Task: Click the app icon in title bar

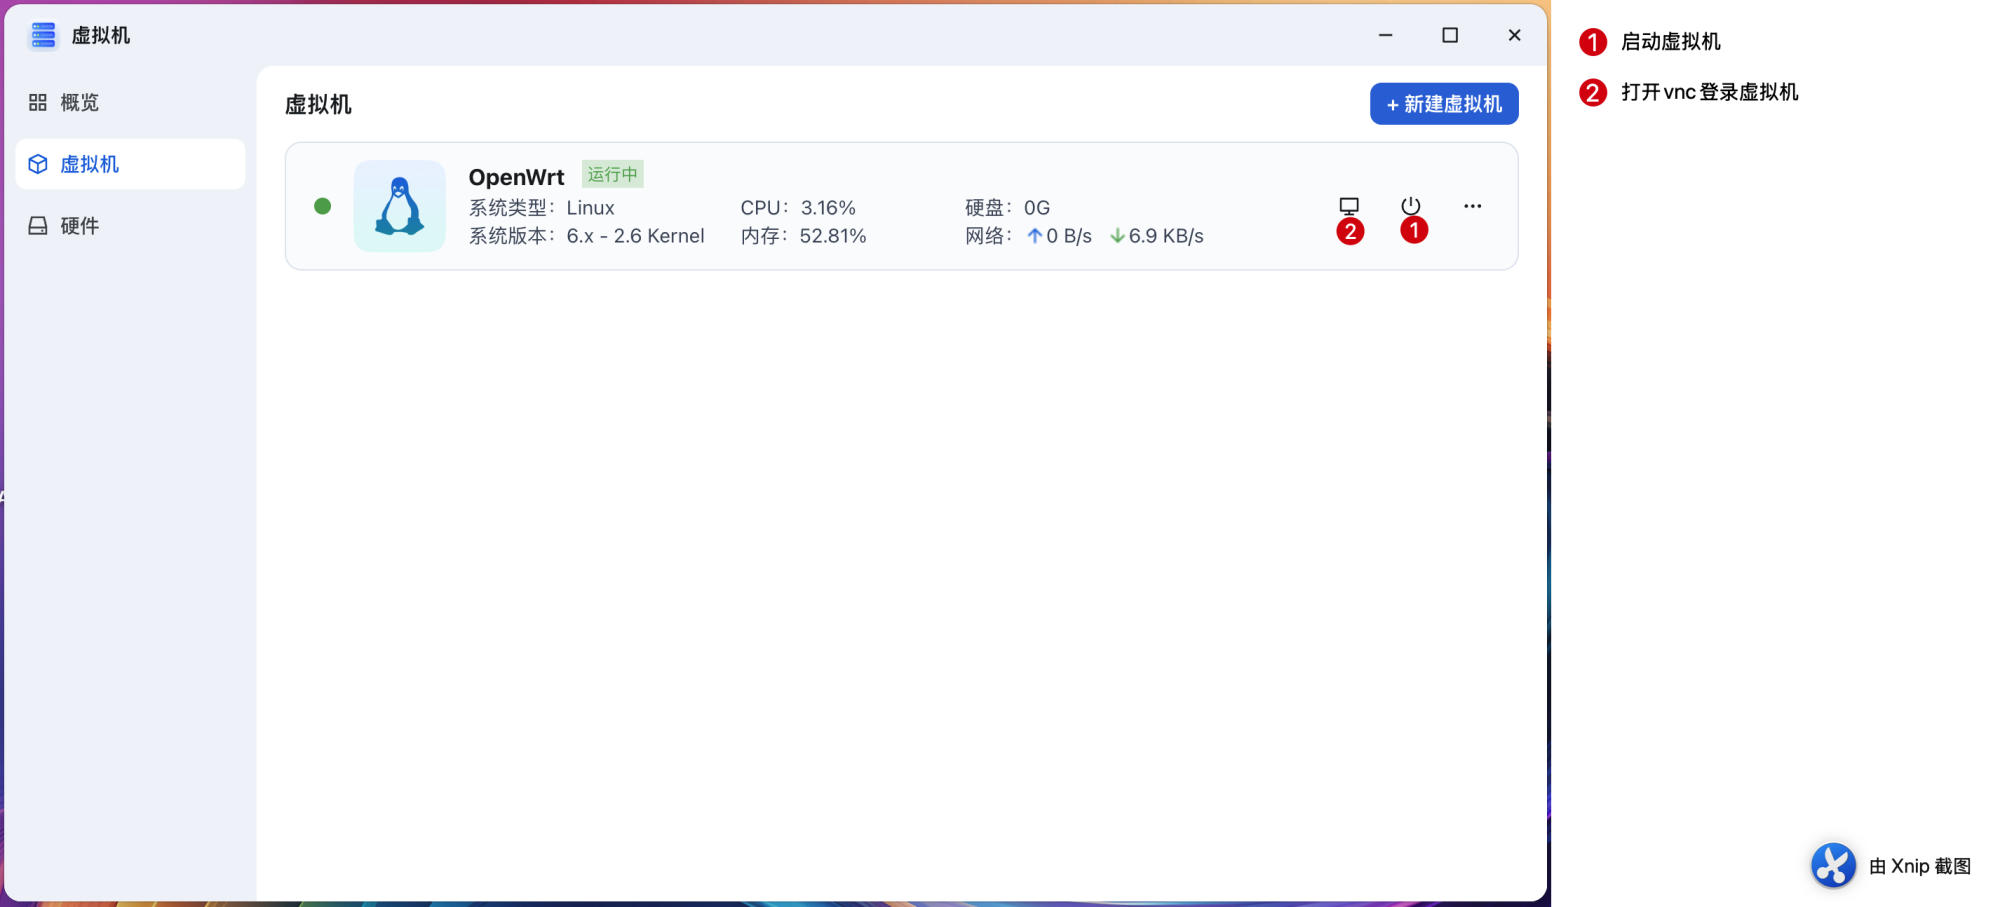Action: pyautogui.click(x=43, y=36)
